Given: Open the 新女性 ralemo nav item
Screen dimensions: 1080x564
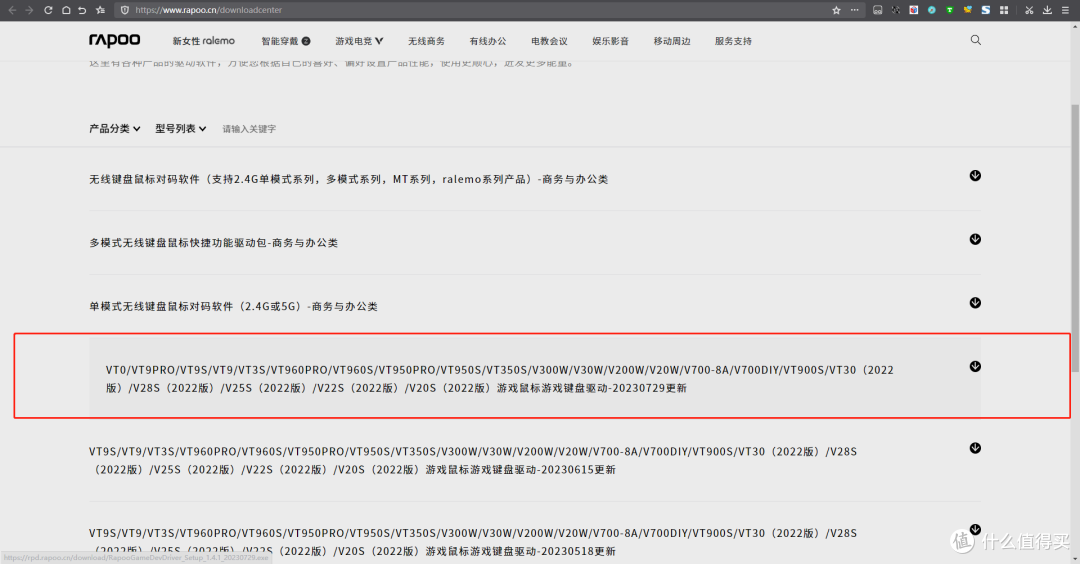Looking at the screenshot, I should [203, 41].
